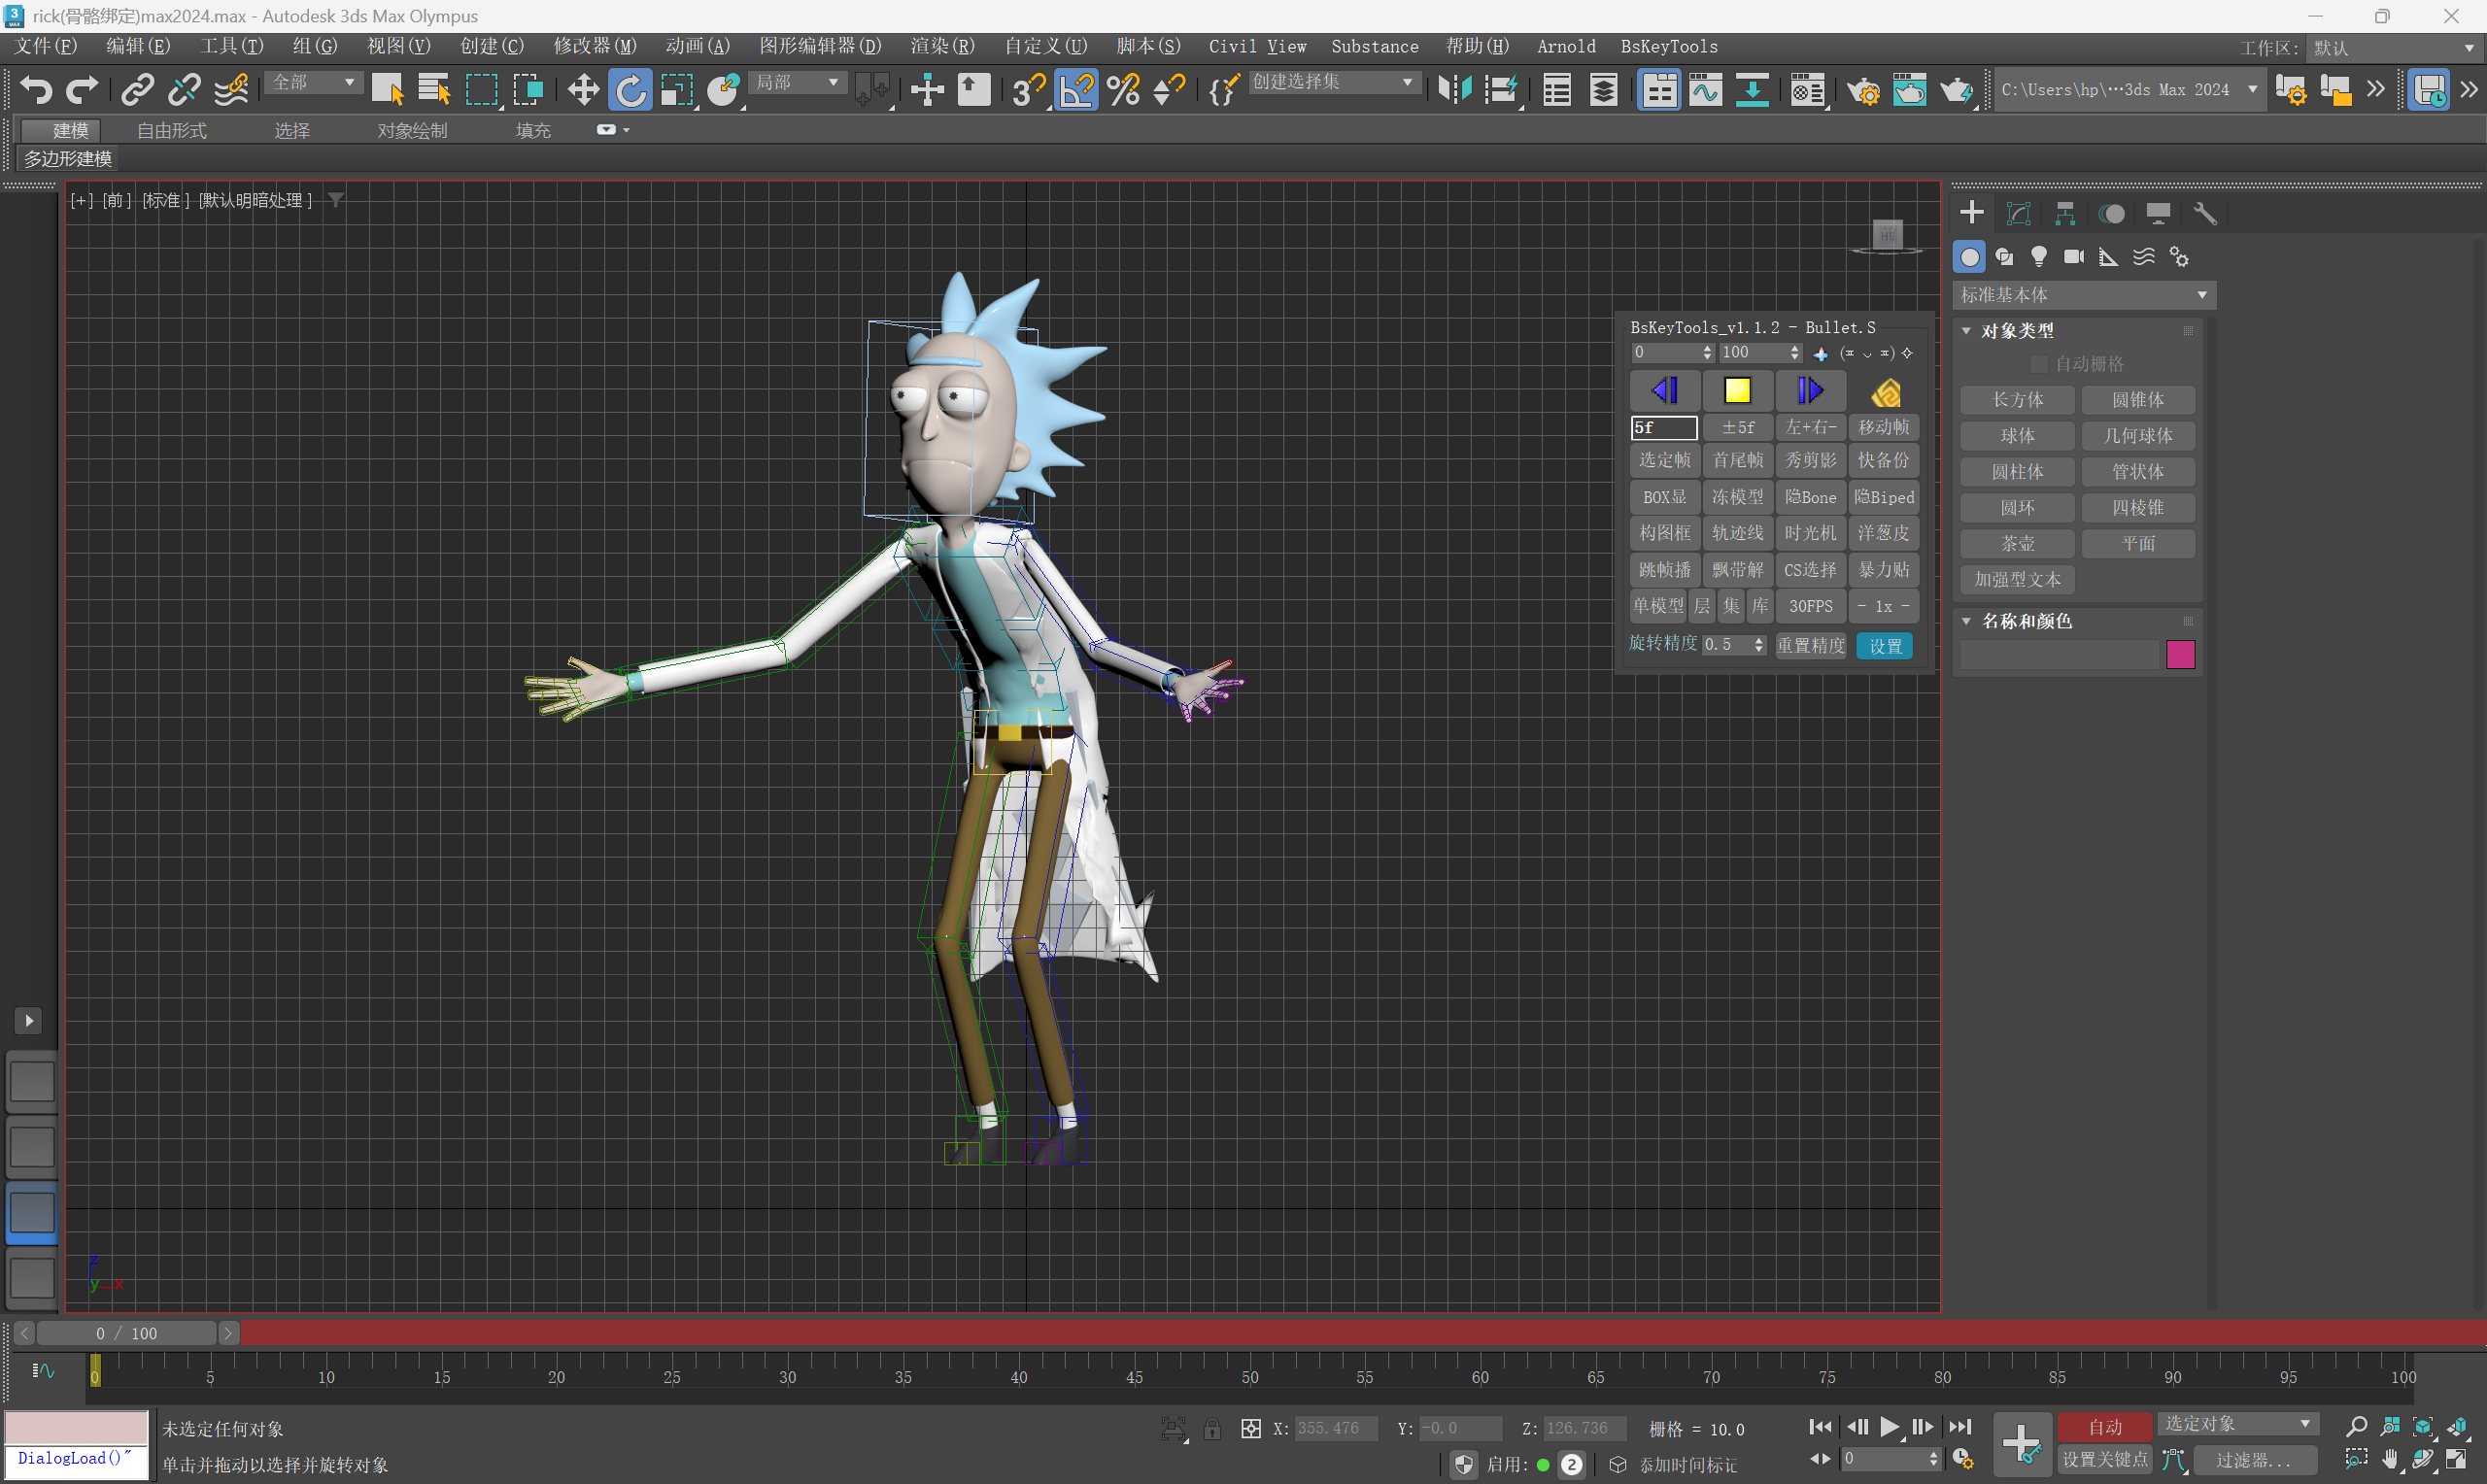The image size is (2487, 1484).
Task: Enable the 自动栅格 checkbox
Action: [x=2038, y=364]
